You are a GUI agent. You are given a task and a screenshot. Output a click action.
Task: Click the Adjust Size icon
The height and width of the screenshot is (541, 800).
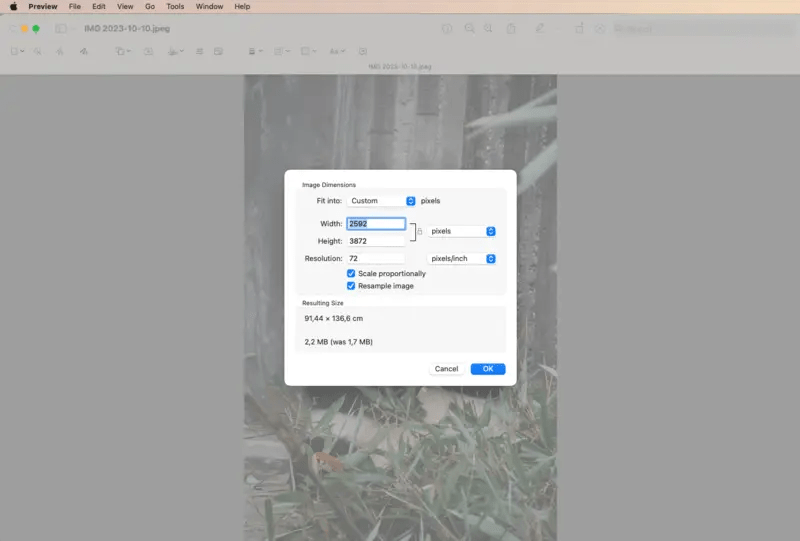(x=218, y=52)
